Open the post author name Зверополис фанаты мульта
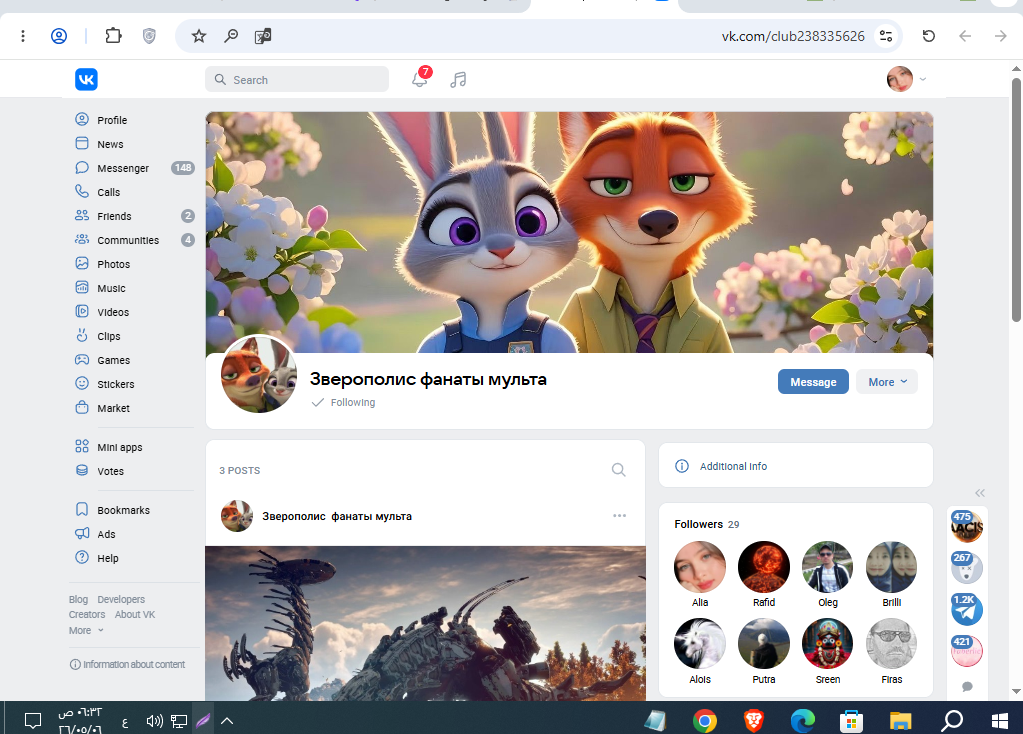1023x734 pixels. (x=337, y=516)
